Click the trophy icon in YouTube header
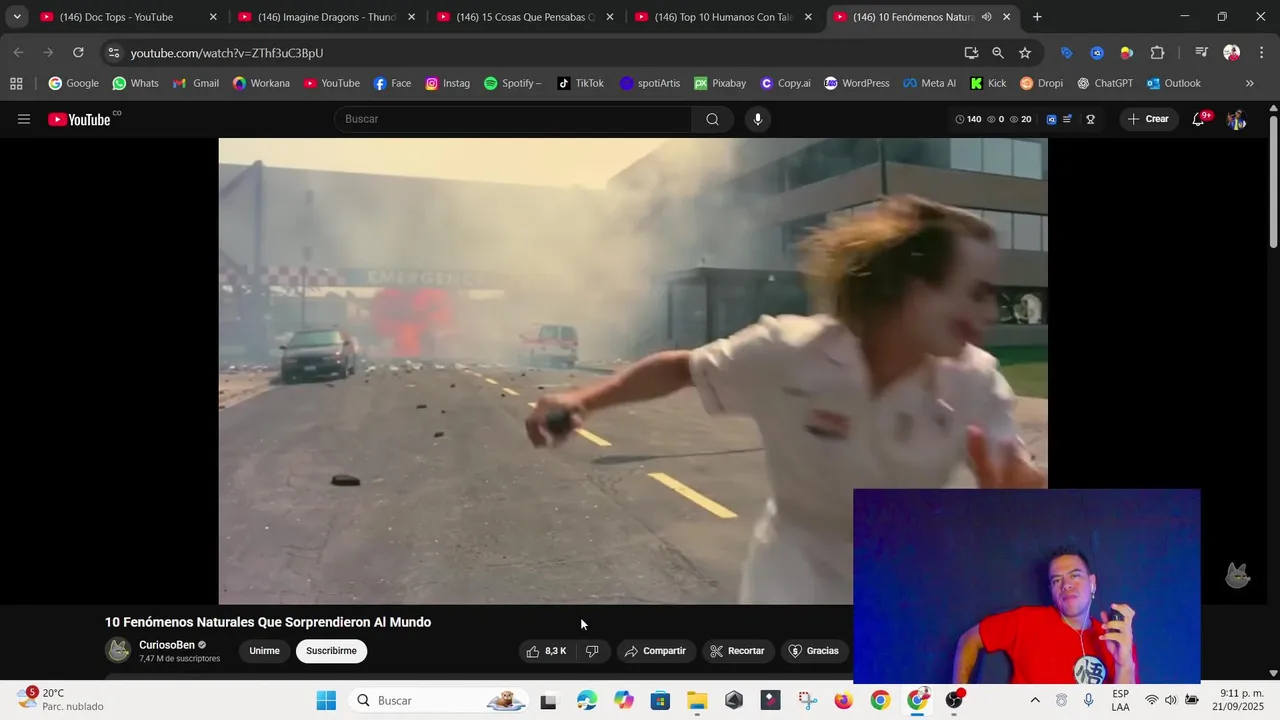 tap(1090, 119)
